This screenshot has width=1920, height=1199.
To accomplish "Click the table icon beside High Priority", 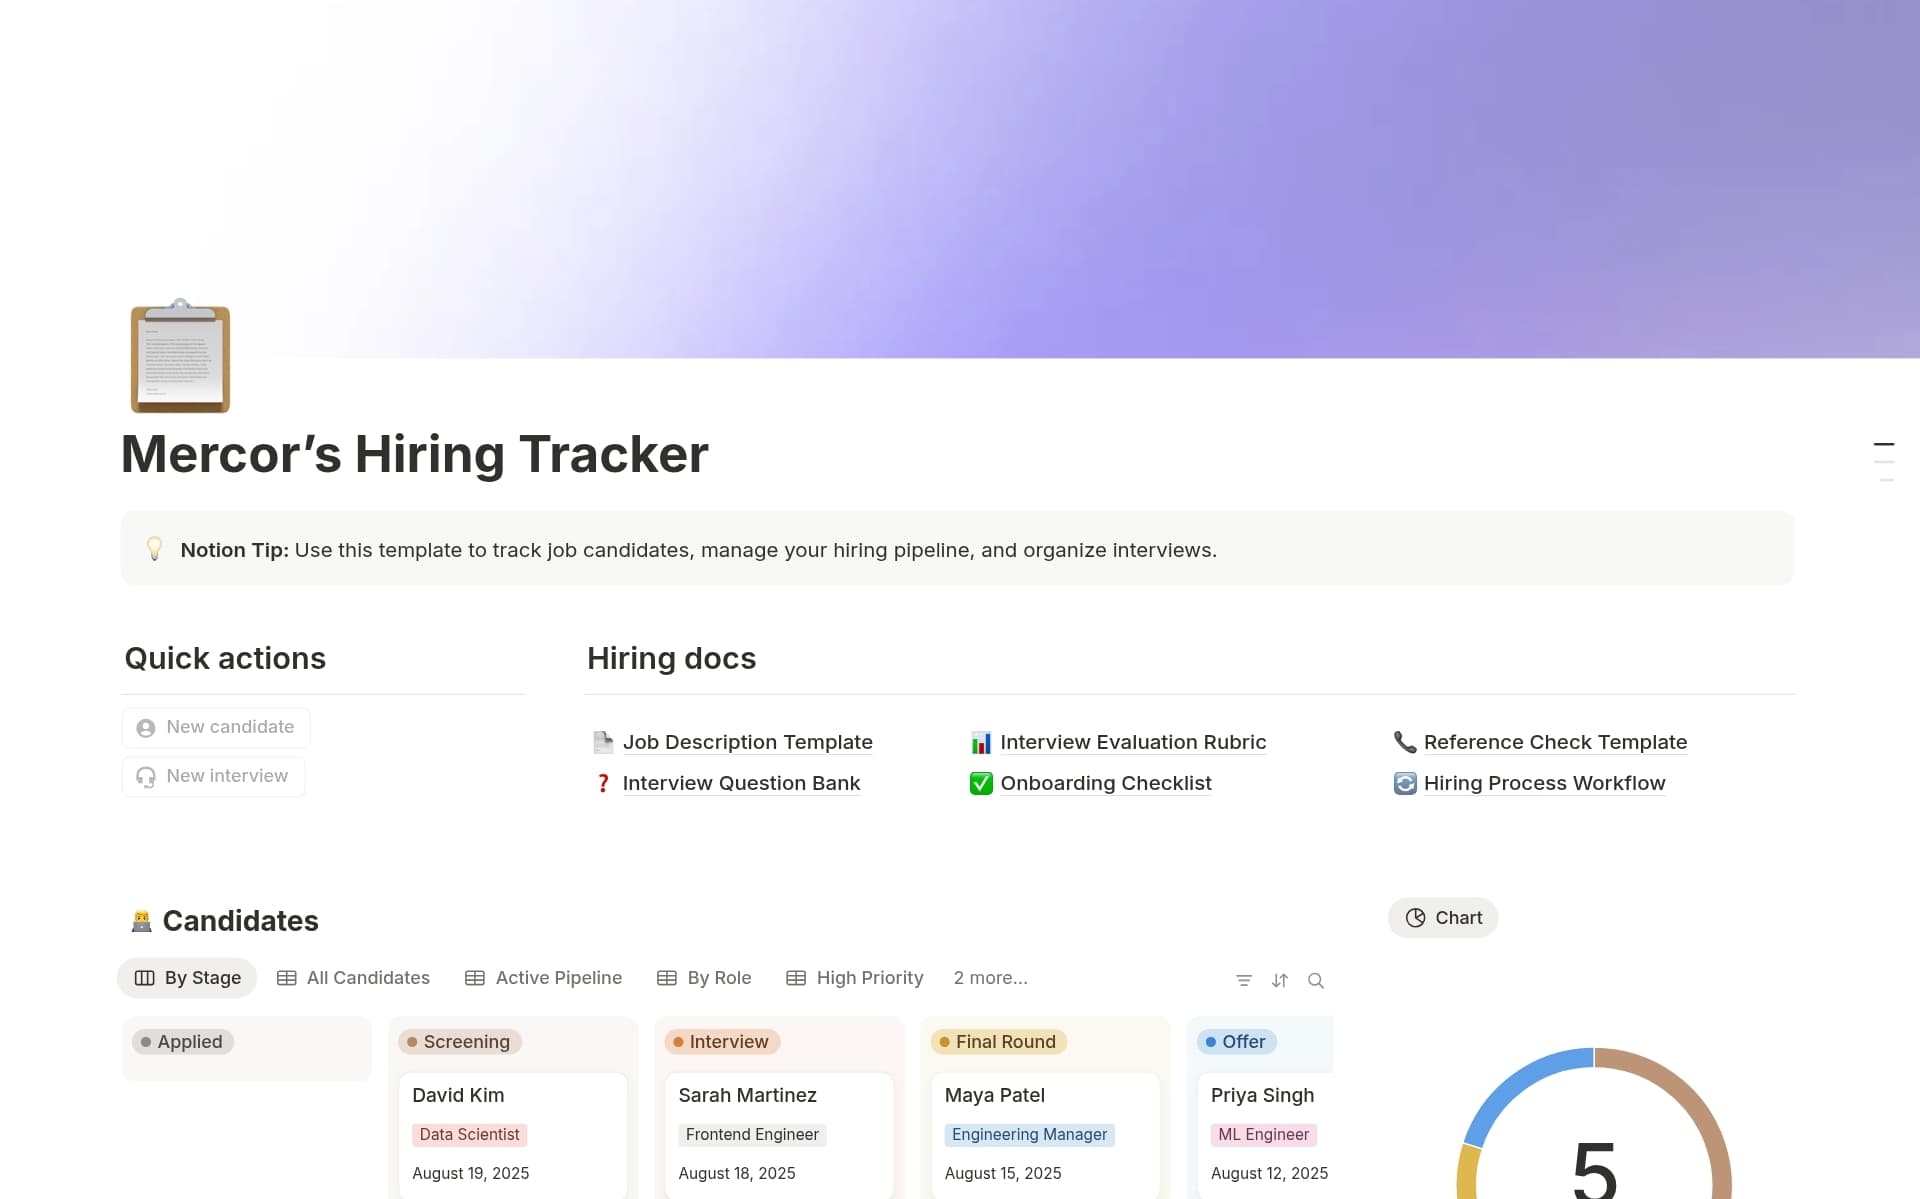I will coord(796,978).
